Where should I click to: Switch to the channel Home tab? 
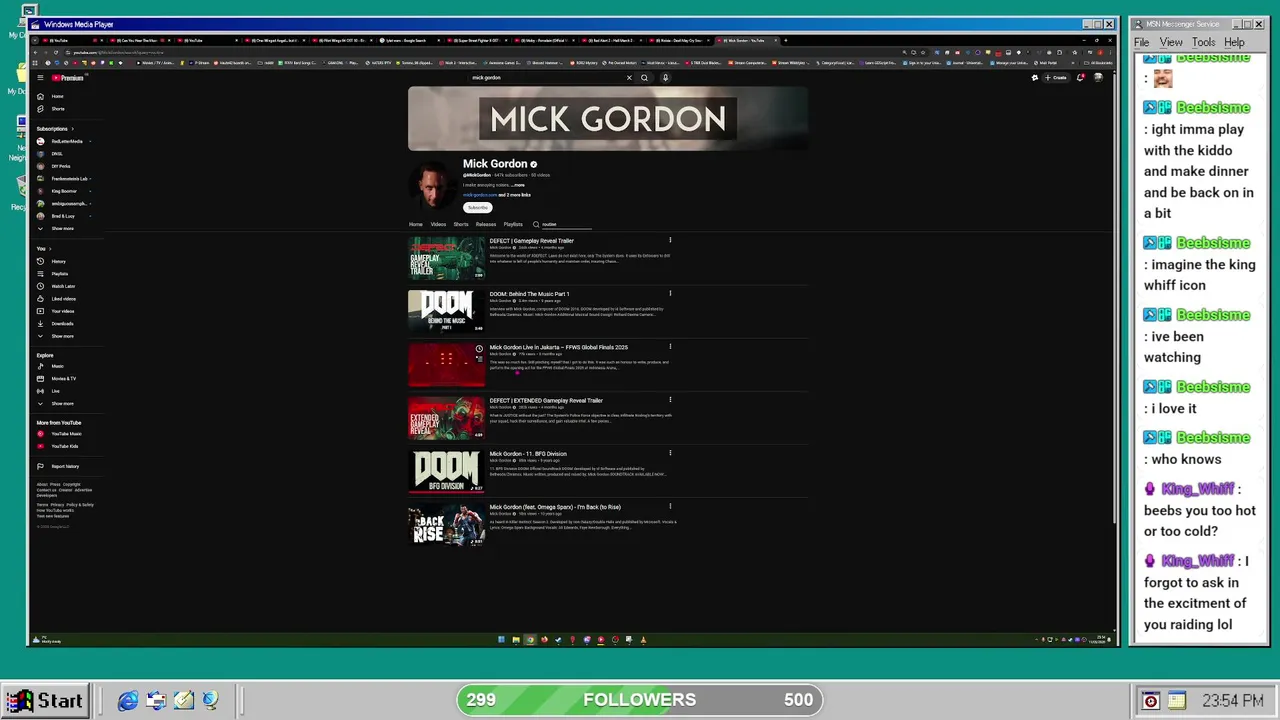coord(416,224)
